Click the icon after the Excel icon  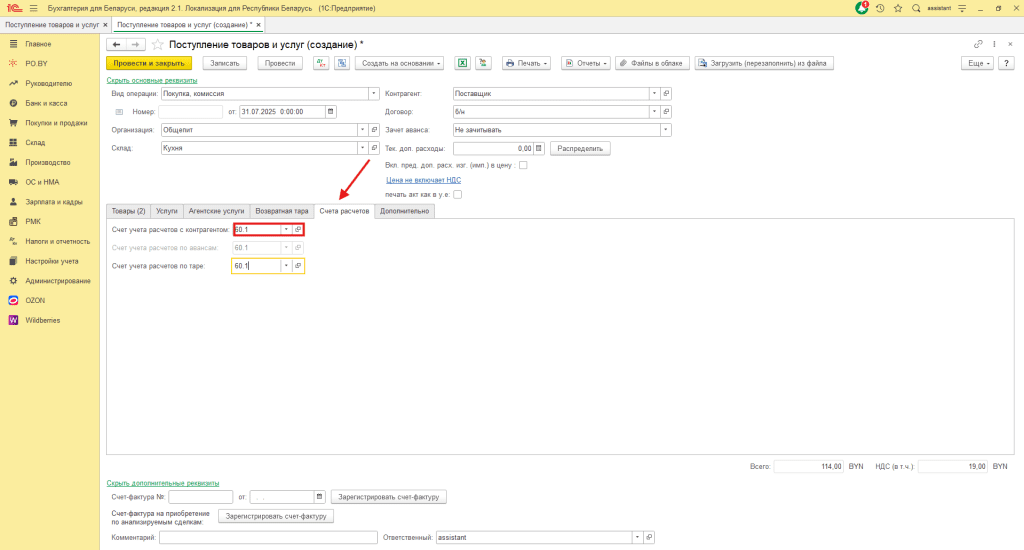pyautogui.click(x=483, y=63)
